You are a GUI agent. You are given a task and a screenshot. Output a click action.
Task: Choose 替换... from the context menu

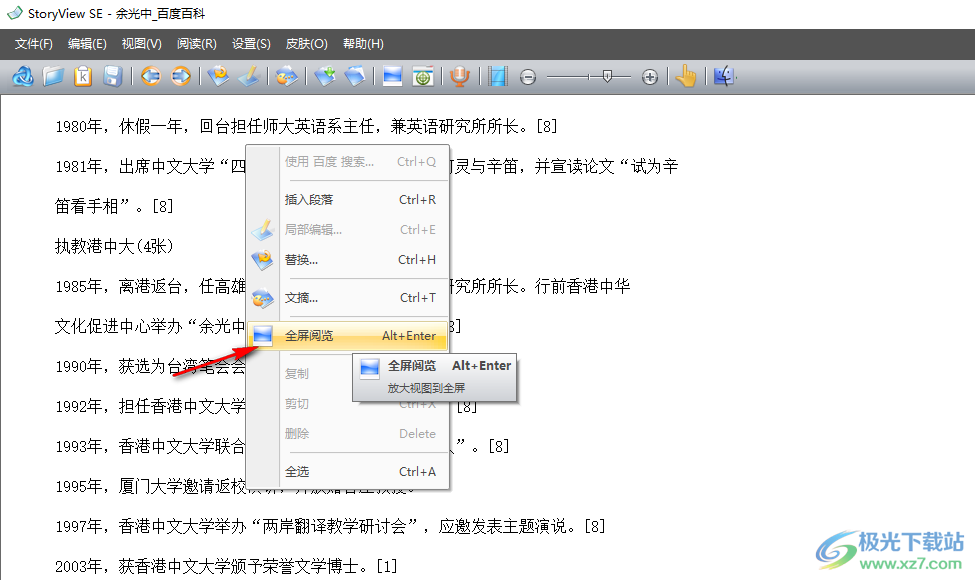click(348, 260)
